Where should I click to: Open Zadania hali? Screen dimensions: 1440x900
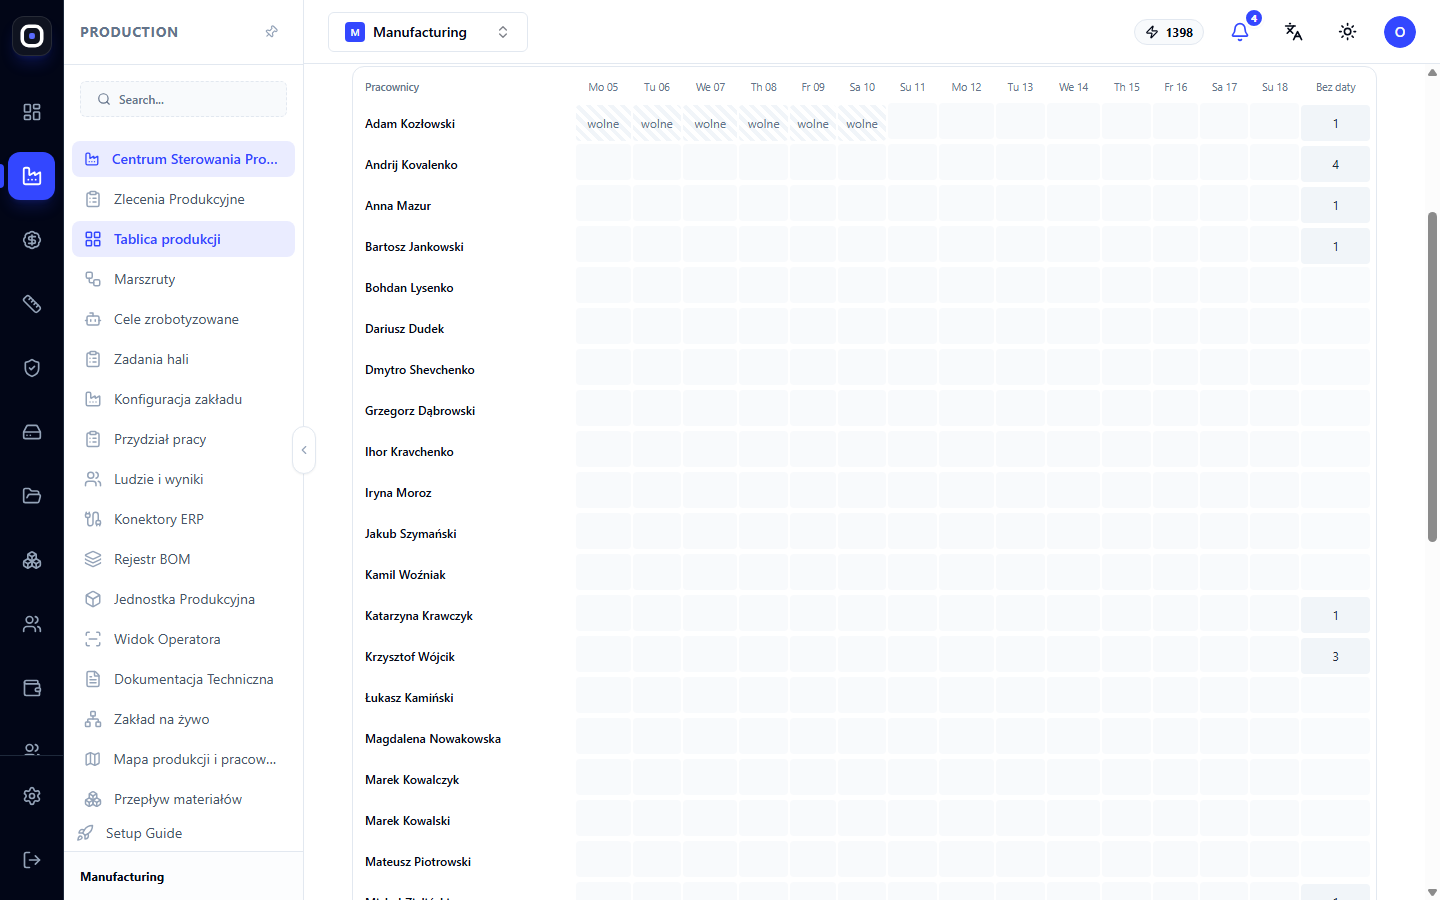183,359
